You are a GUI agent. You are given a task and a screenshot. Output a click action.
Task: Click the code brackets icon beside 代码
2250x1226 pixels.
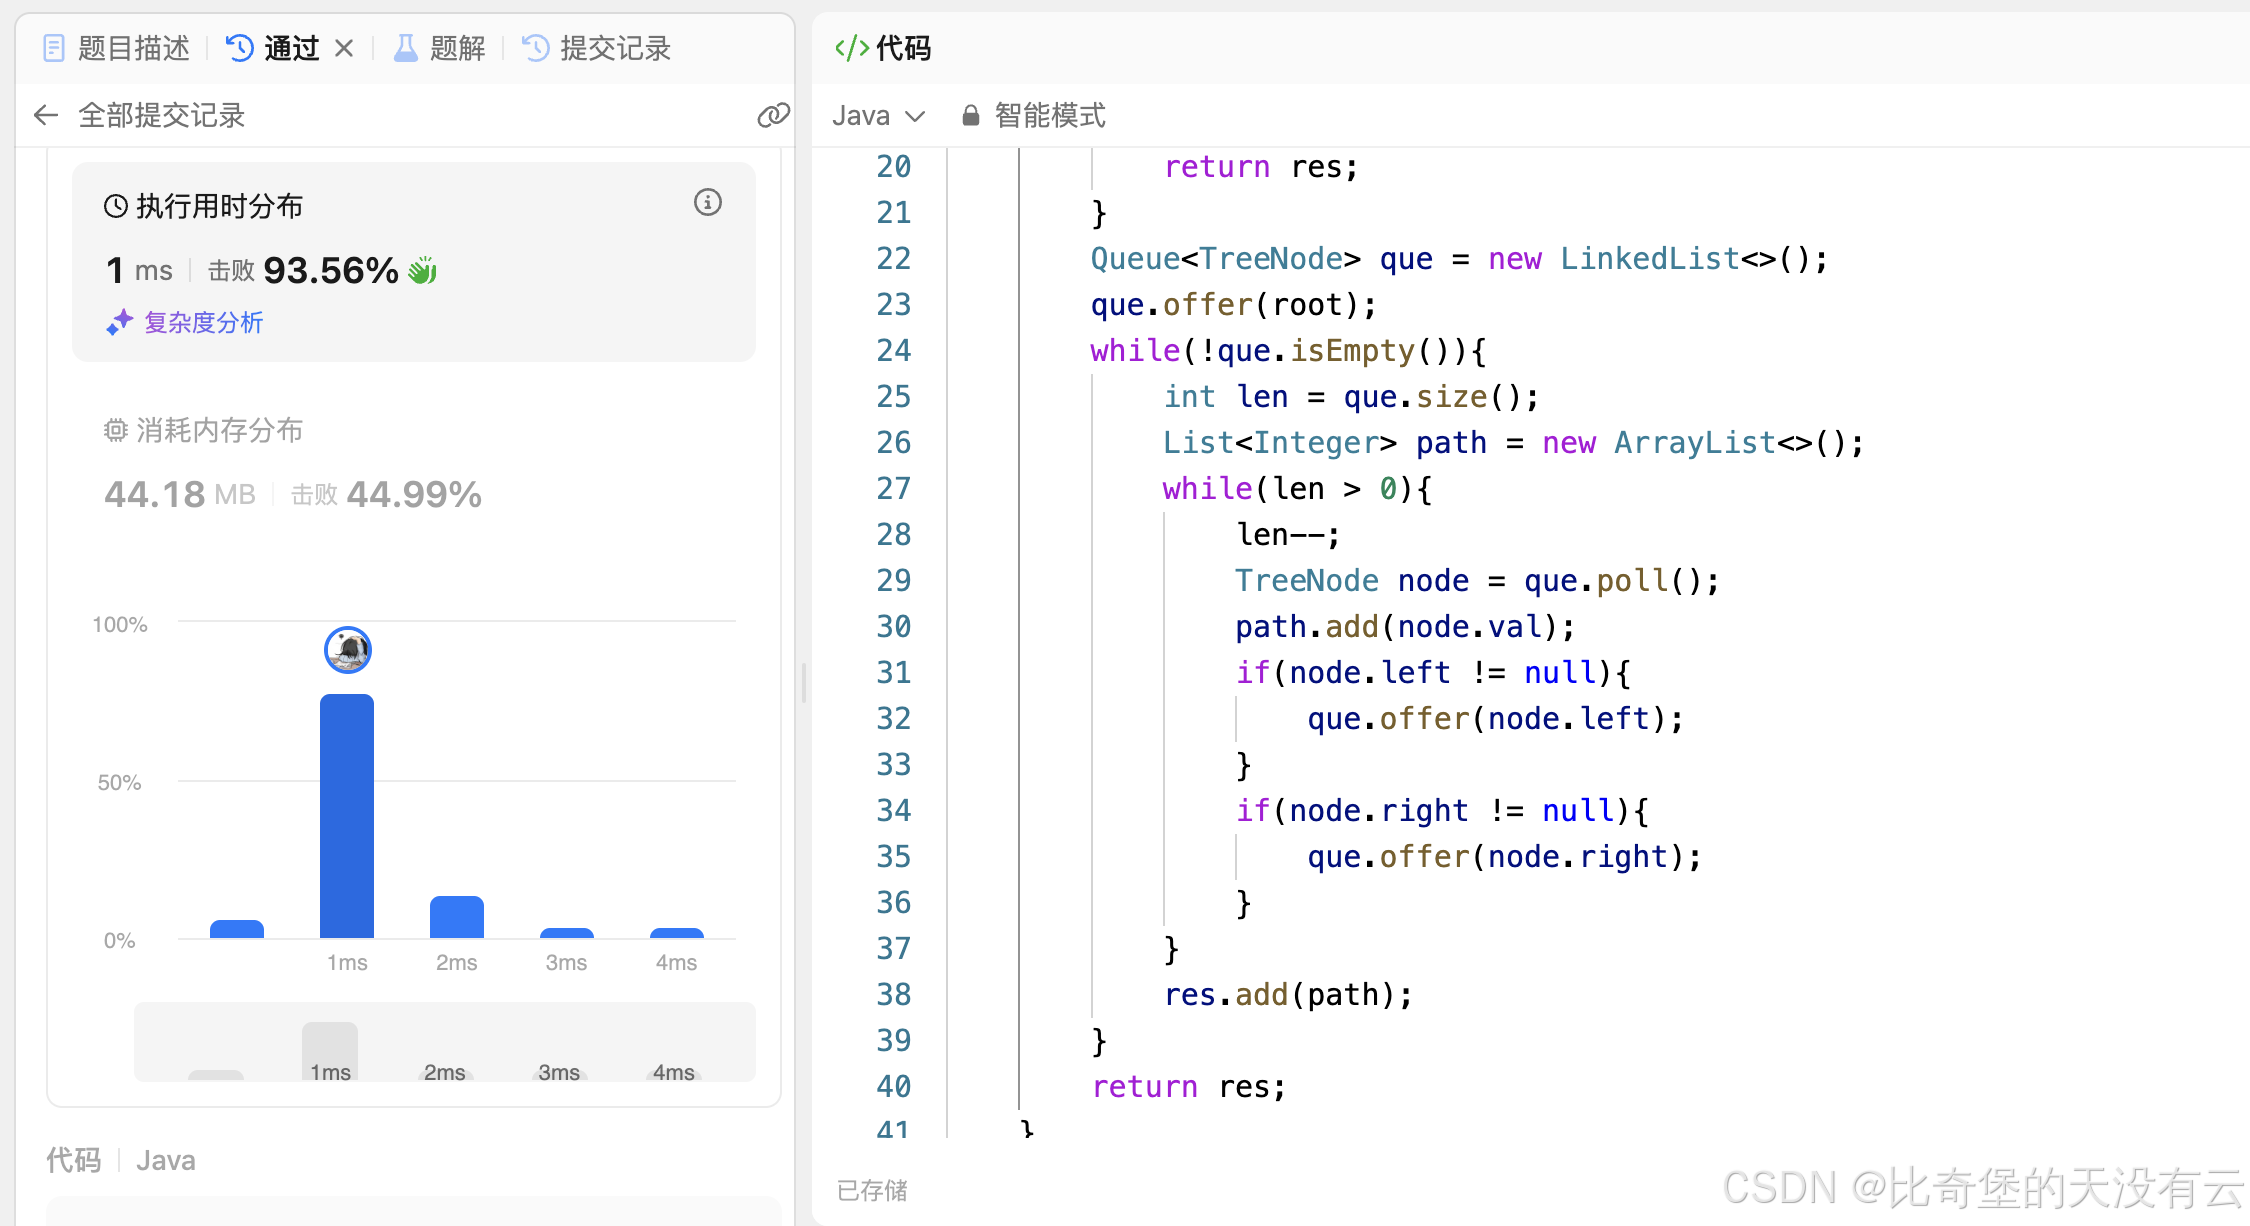pyautogui.click(x=852, y=48)
